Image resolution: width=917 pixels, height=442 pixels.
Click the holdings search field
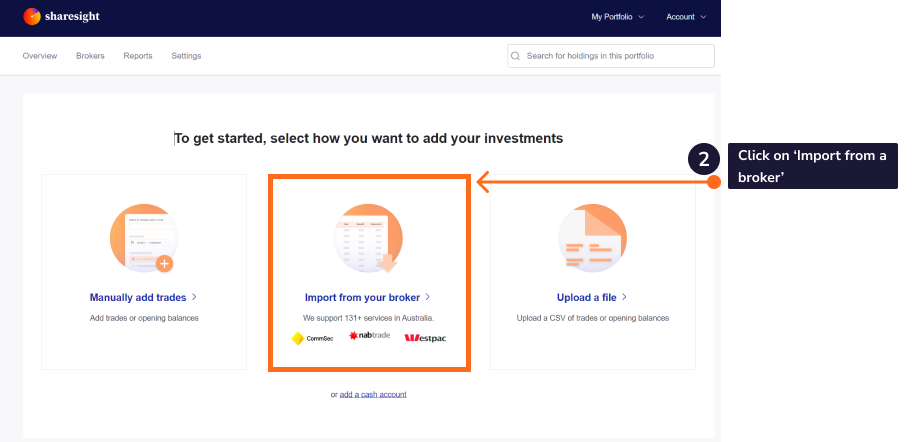coord(611,56)
